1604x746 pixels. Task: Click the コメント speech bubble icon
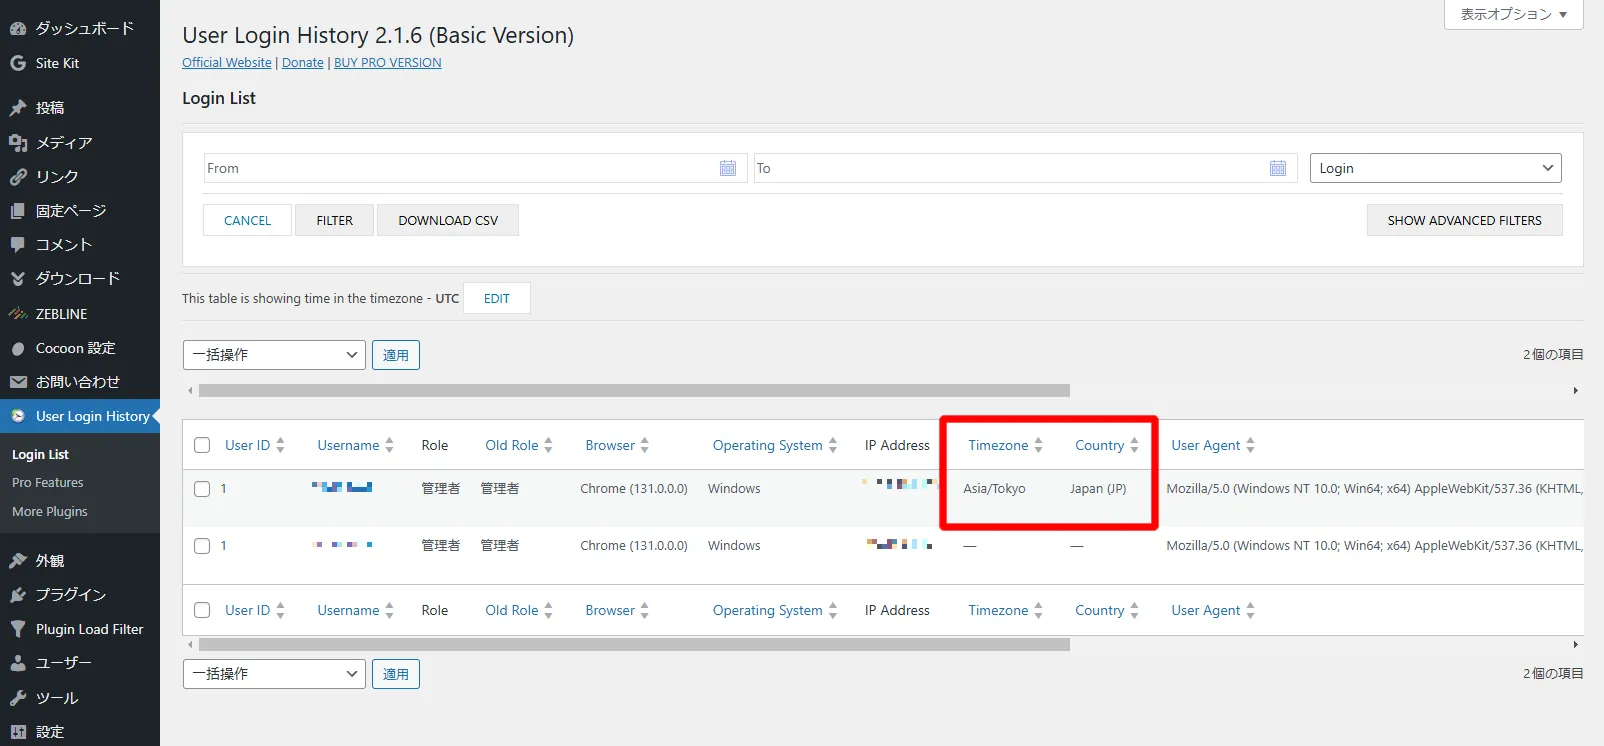(18, 245)
